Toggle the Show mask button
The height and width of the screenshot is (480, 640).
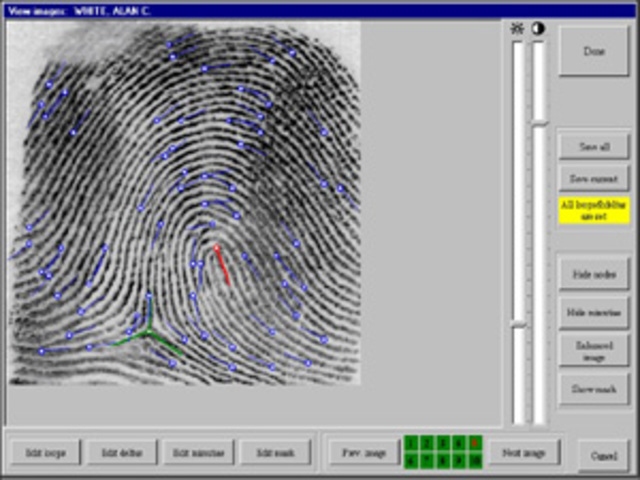[x=594, y=389]
